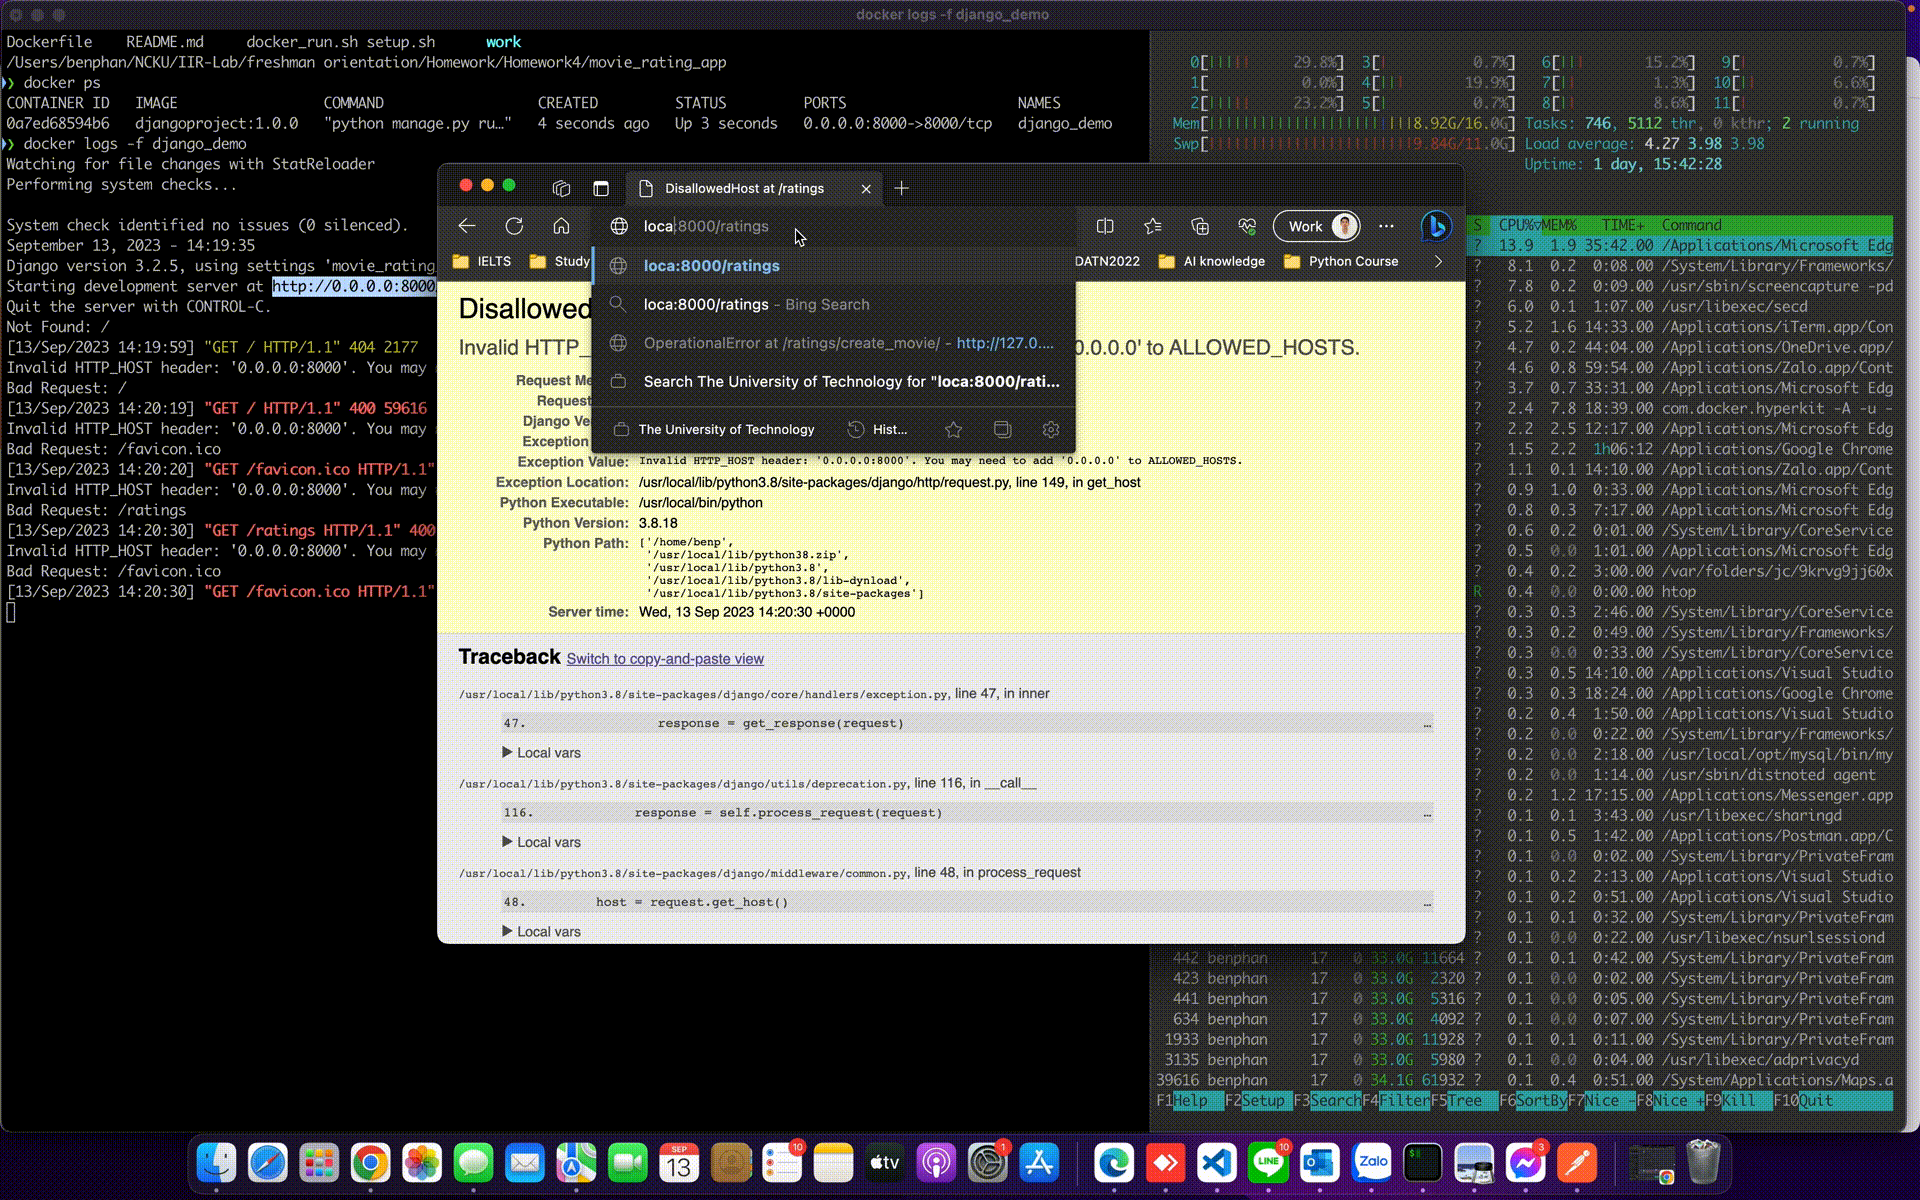The height and width of the screenshot is (1200, 1920).
Task: Open a new tab with the plus button
Action: click(x=901, y=188)
